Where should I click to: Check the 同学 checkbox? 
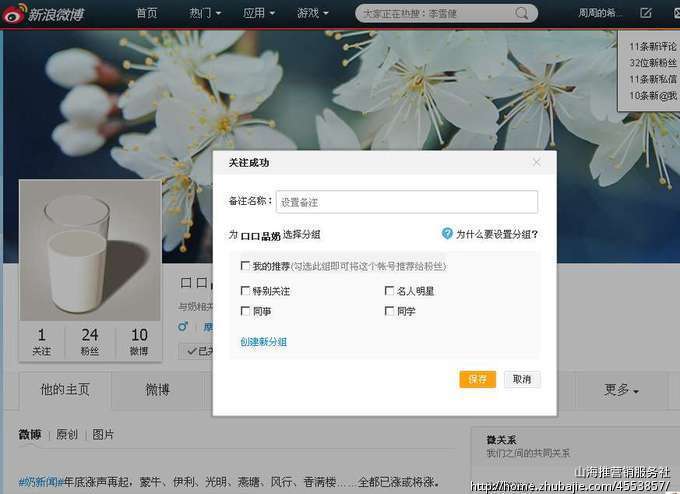(x=389, y=311)
